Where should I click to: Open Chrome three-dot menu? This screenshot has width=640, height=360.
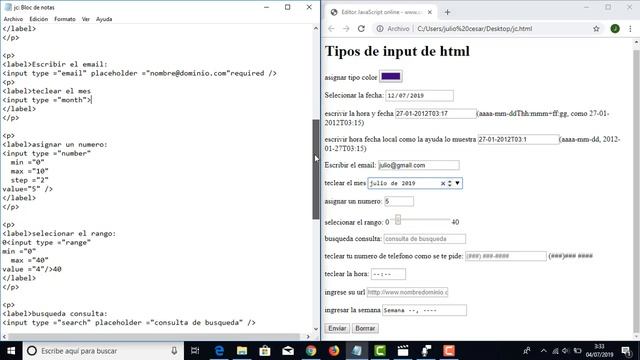pos(630,29)
